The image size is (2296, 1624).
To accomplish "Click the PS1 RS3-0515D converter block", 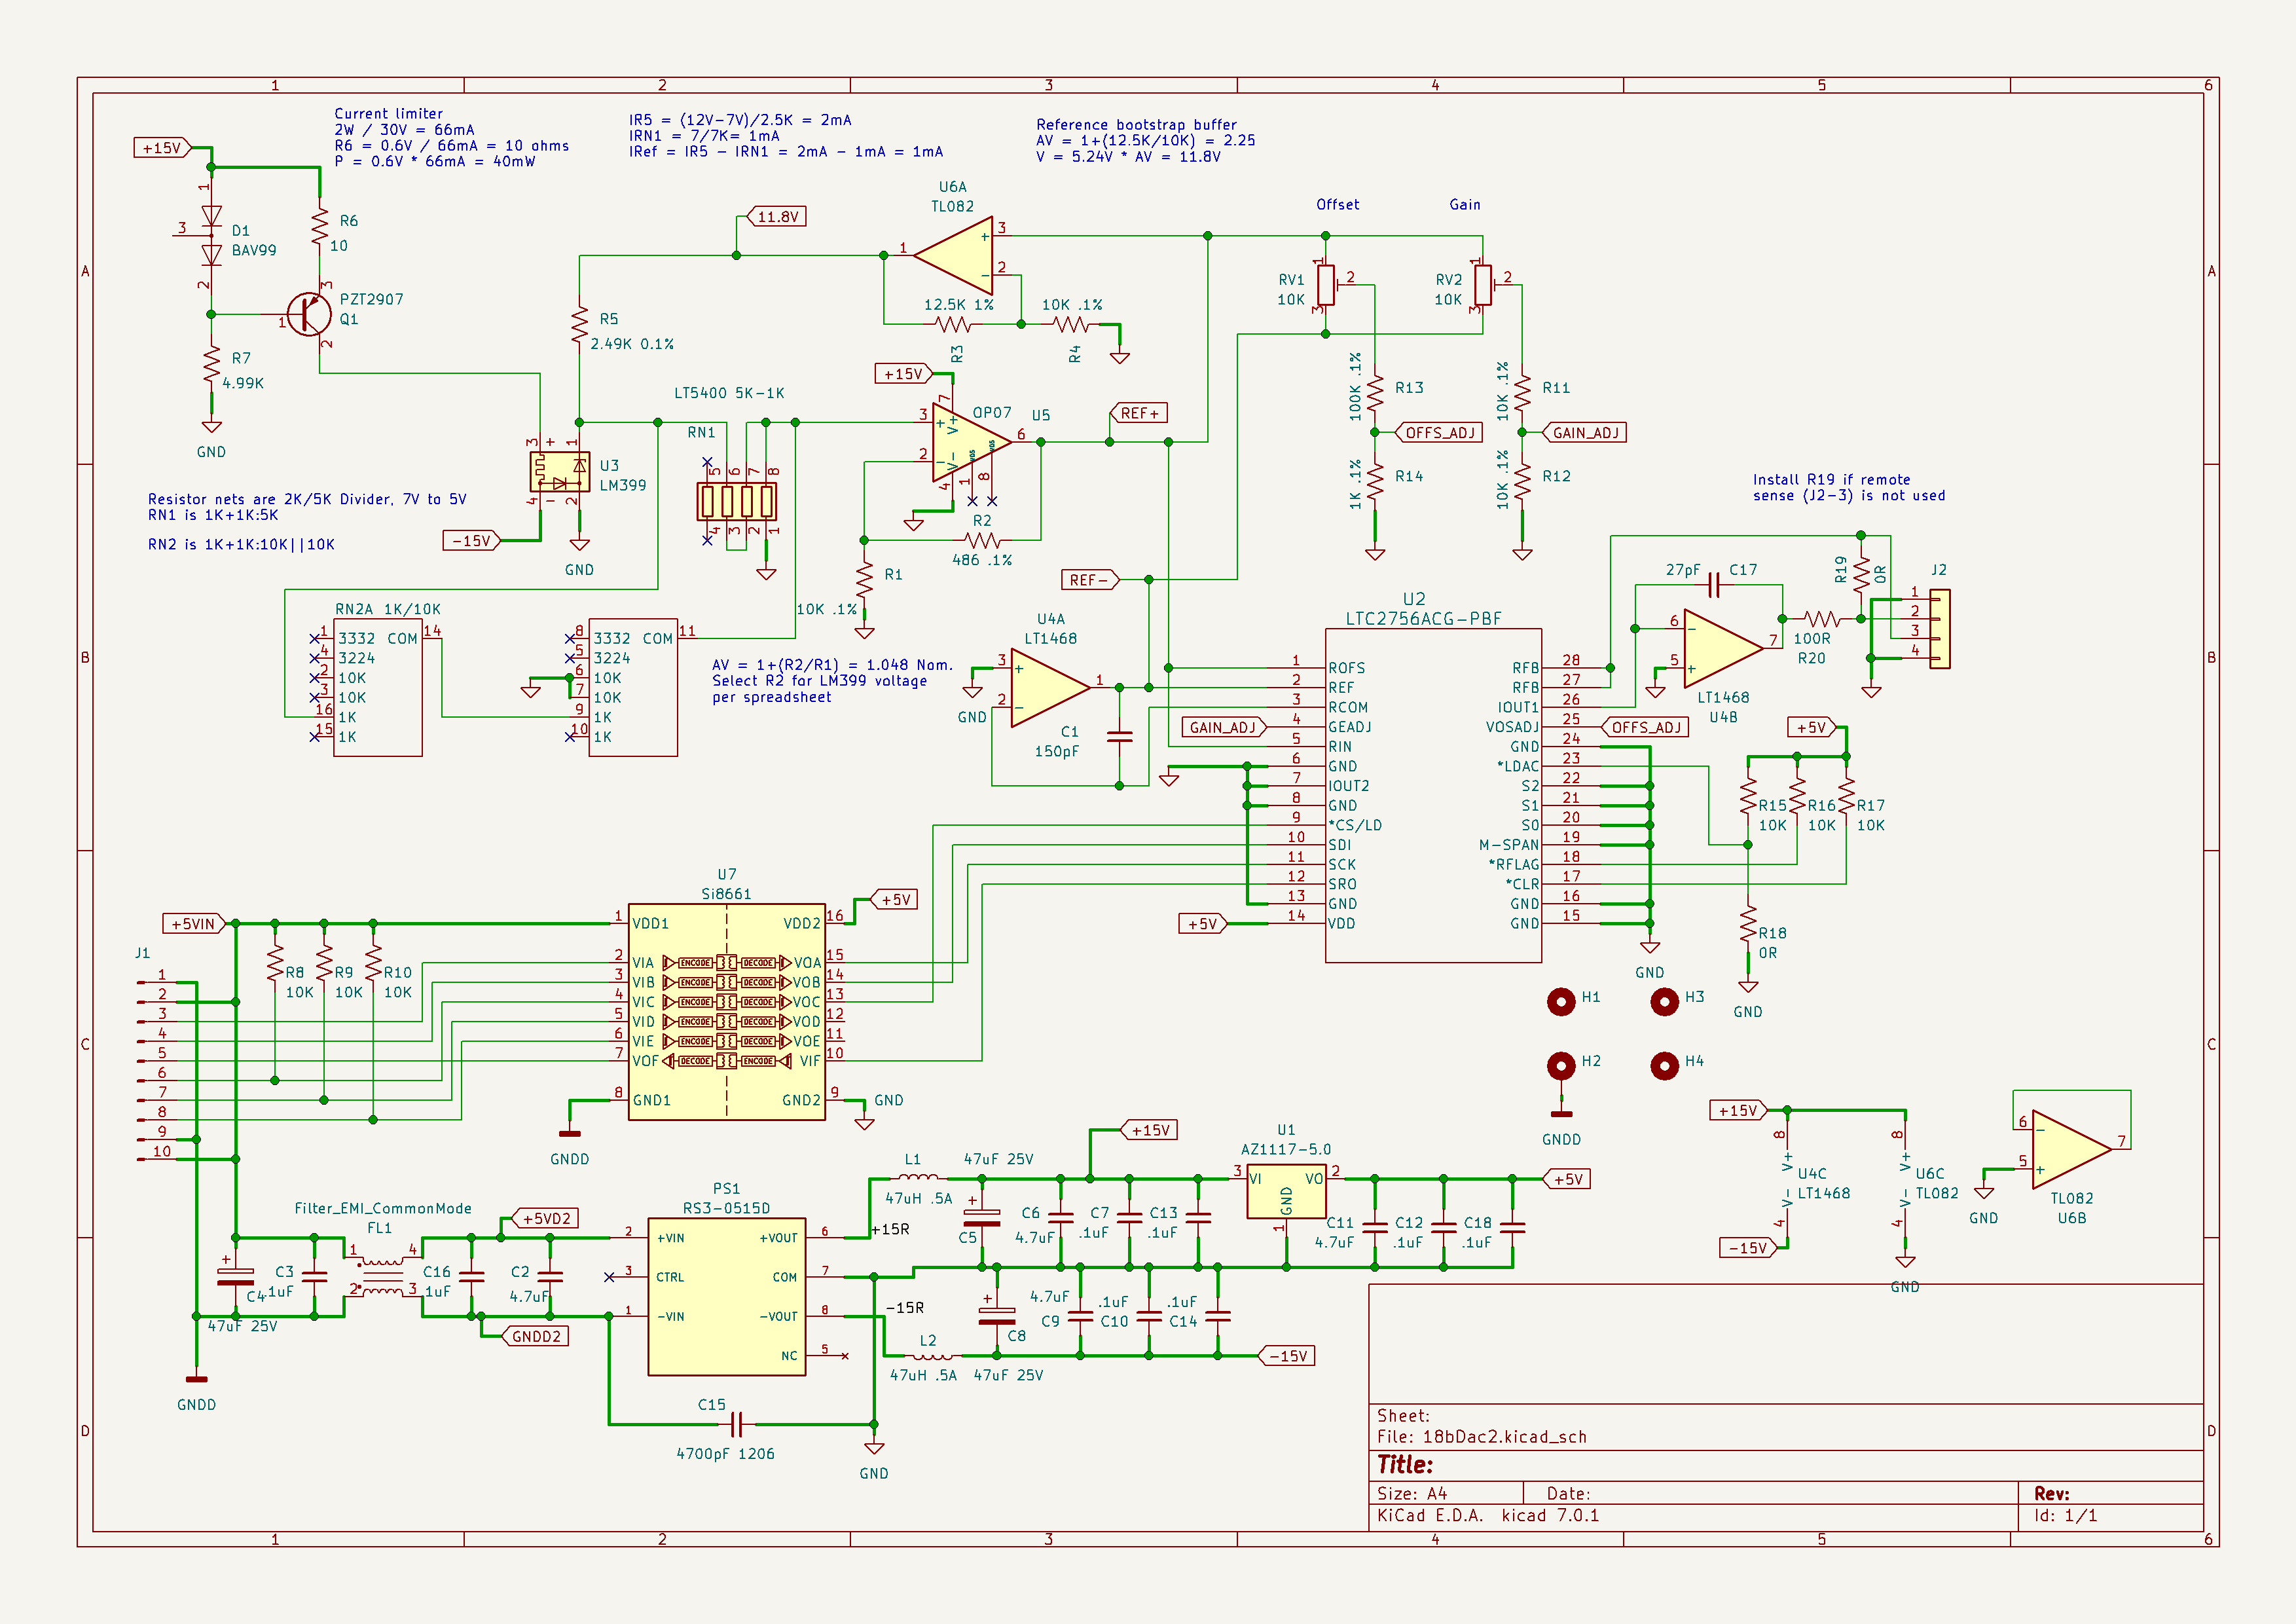I will click(727, 1296).
